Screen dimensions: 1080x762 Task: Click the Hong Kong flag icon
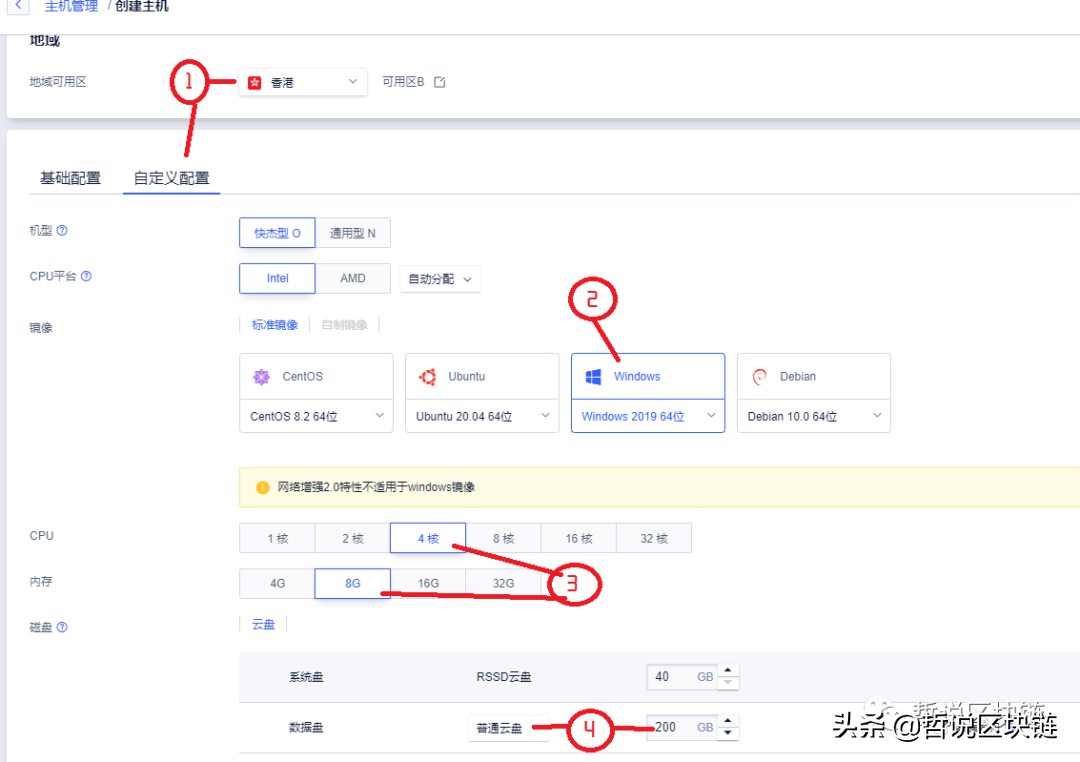(255, 83)
